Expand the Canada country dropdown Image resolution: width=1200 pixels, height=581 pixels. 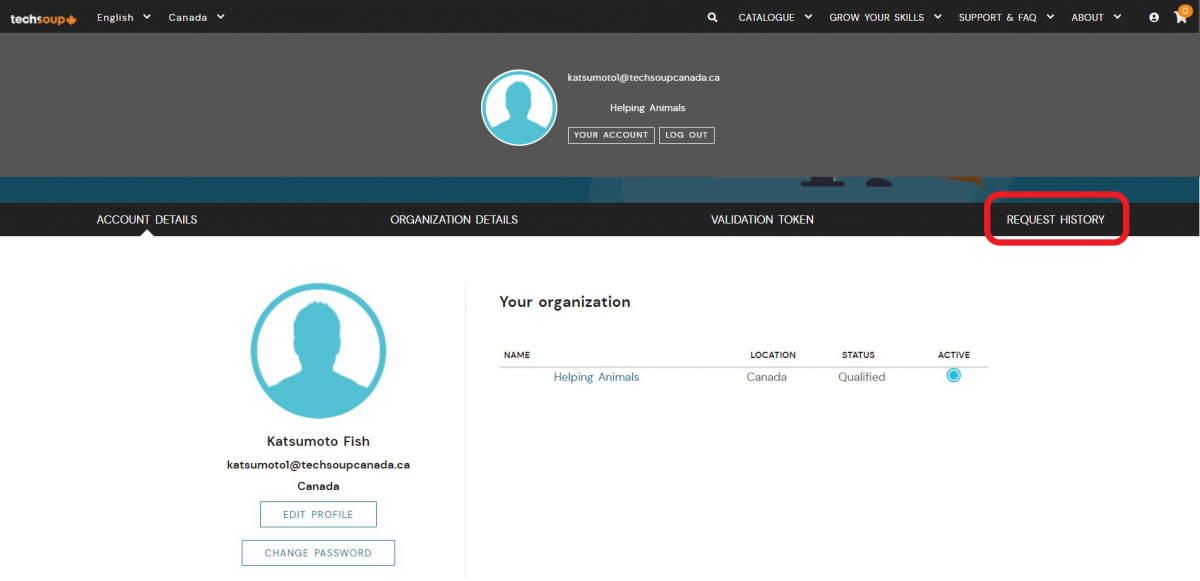point(196,18)
